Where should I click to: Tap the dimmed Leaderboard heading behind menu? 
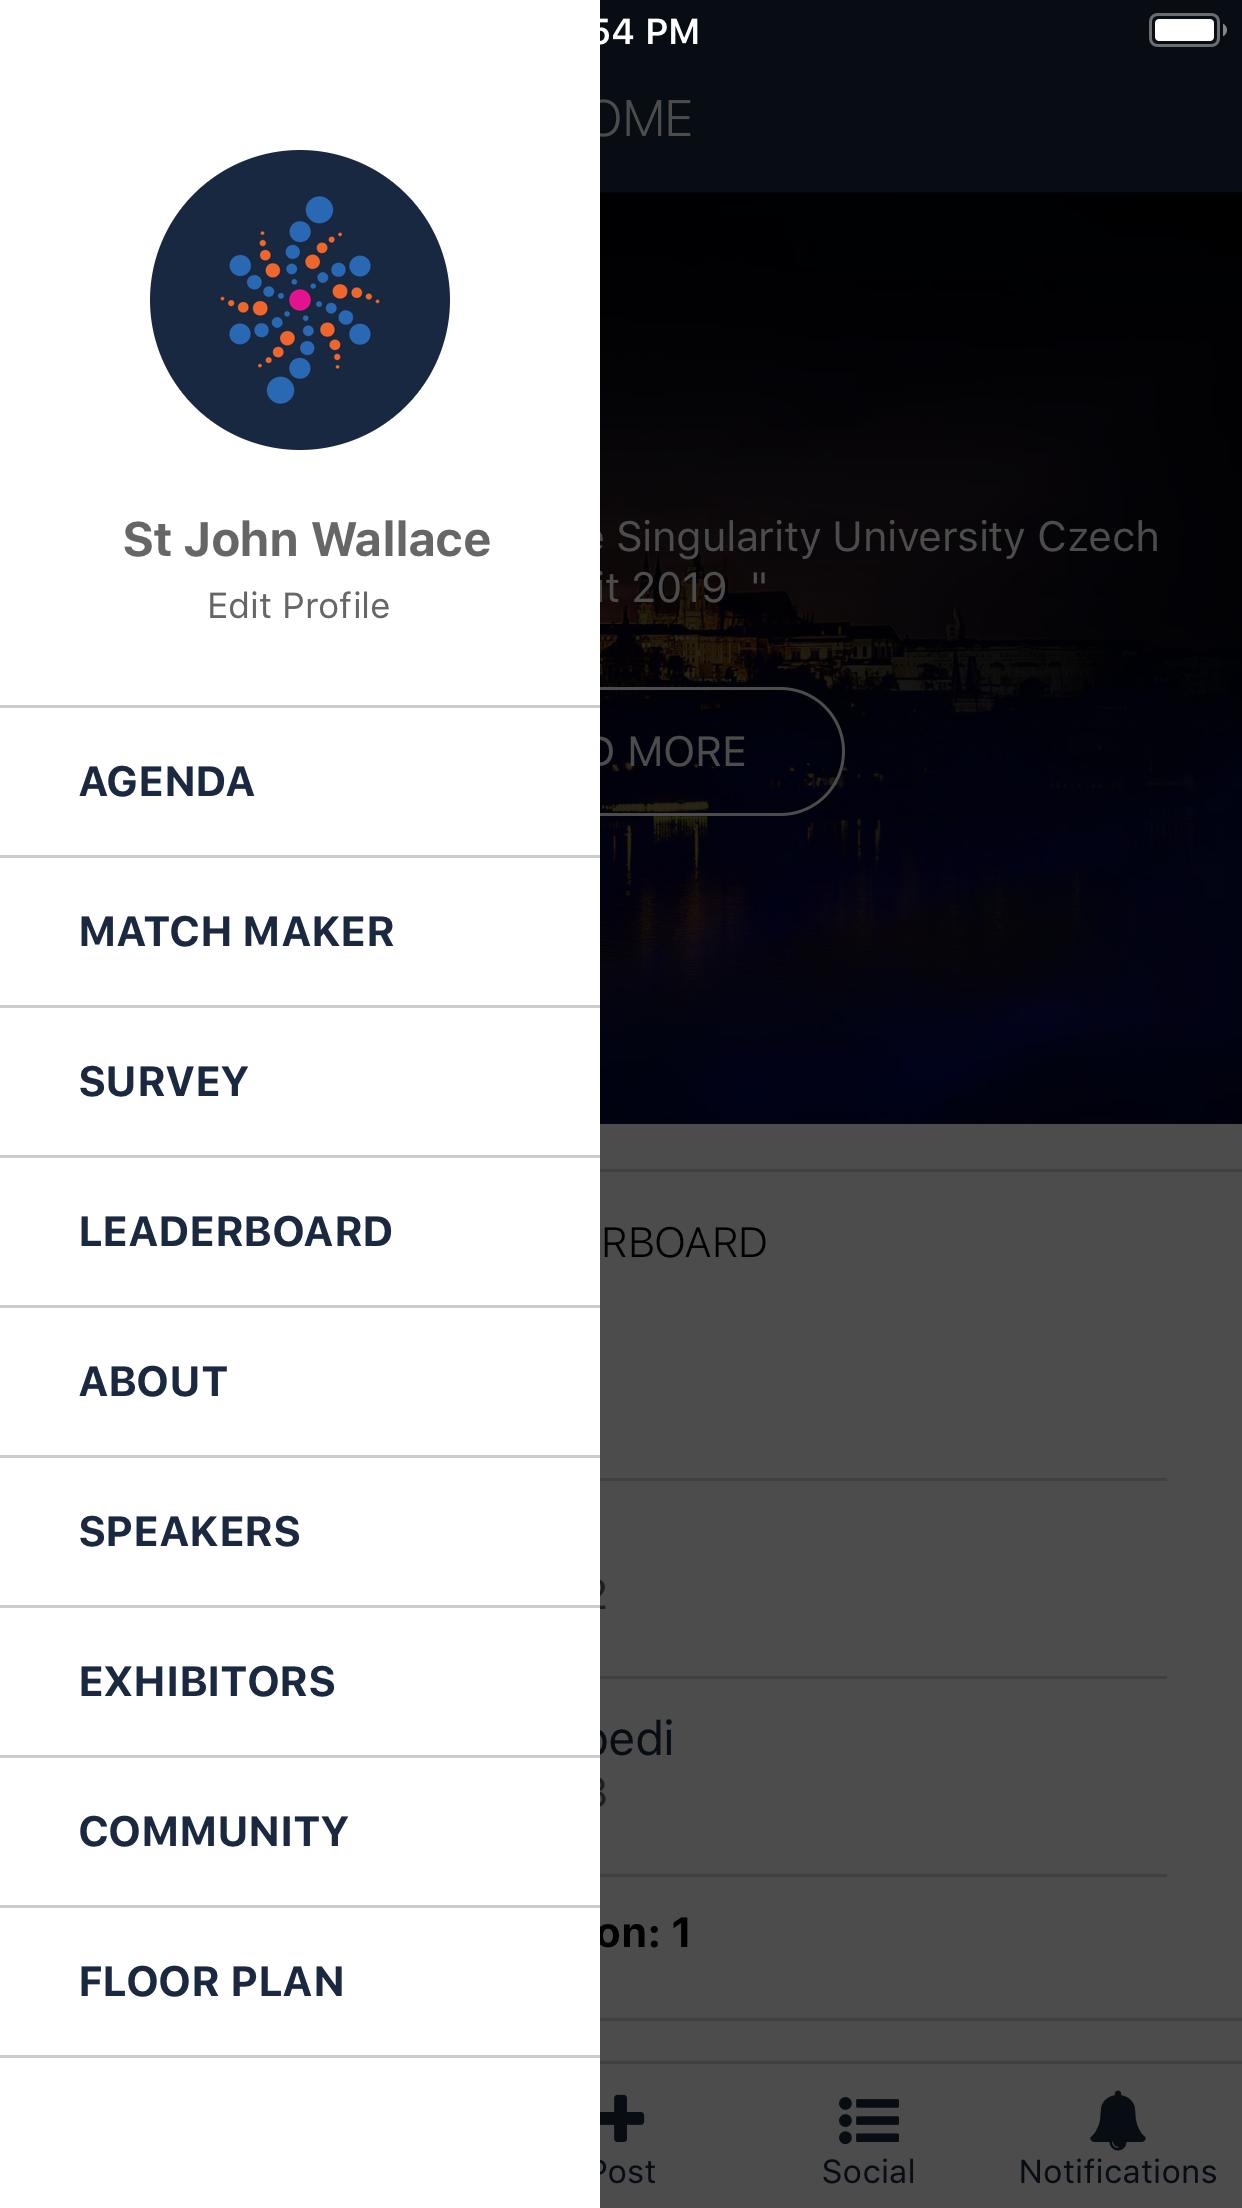click(x=686, y=1243)
